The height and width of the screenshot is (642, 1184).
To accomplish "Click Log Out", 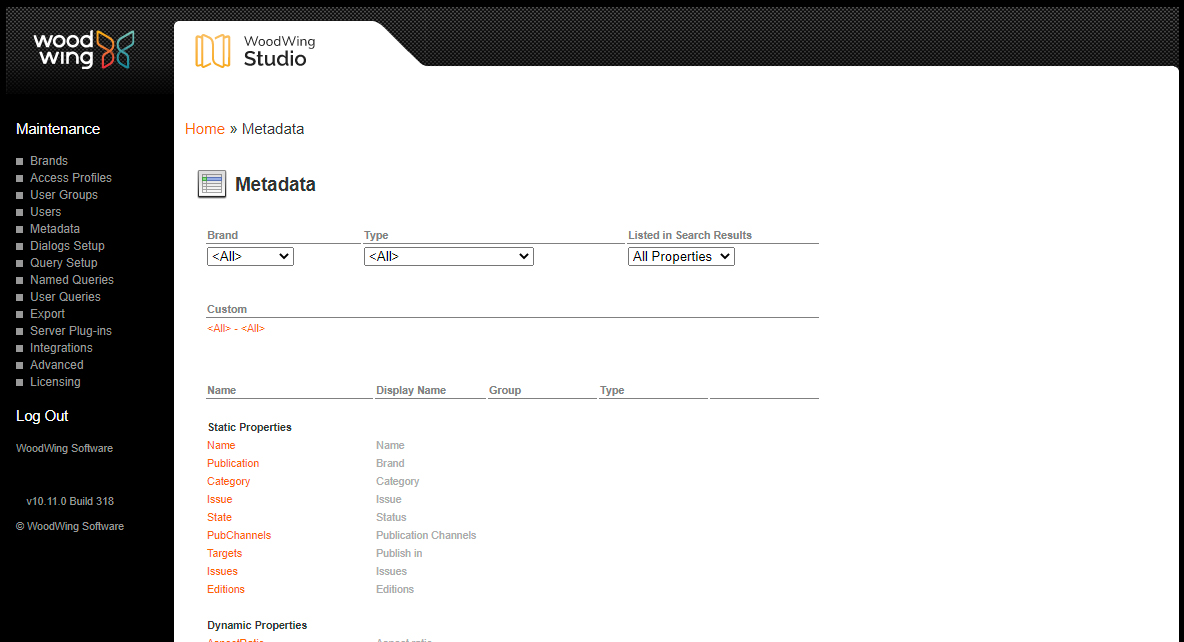I will pos(41,415).
